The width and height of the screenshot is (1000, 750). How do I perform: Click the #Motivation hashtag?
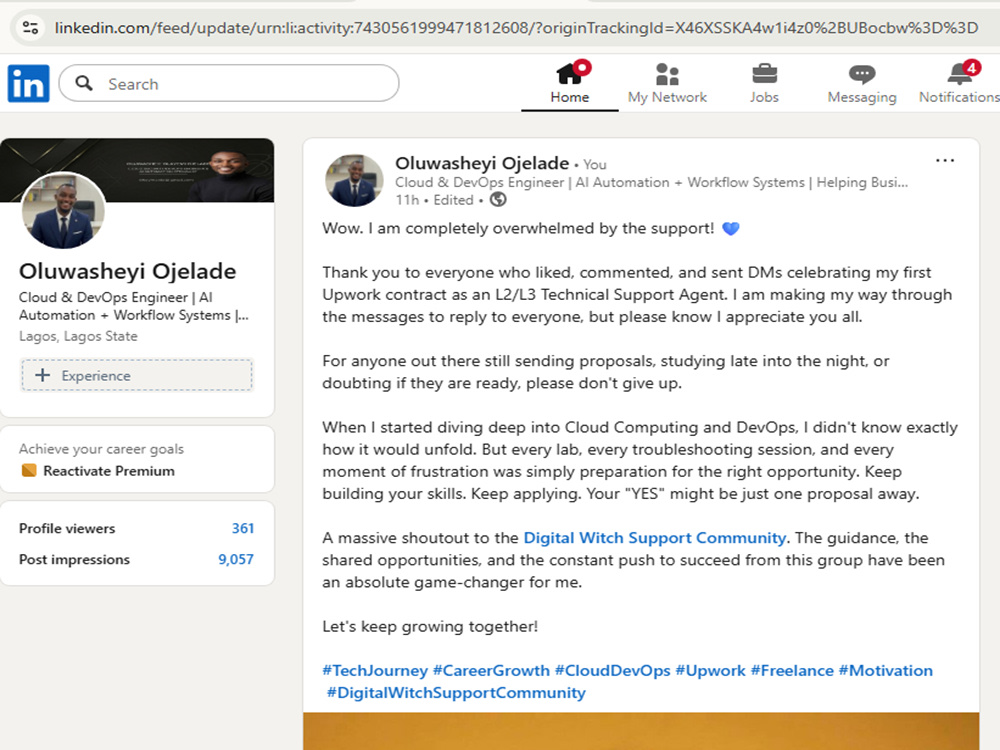pyautogui.click(x=886, y=670)
